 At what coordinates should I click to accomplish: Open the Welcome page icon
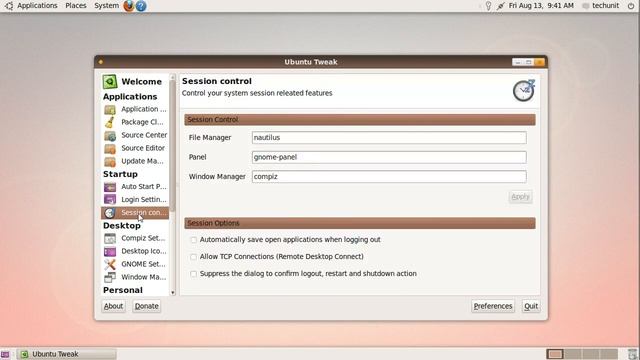point(110,82)
